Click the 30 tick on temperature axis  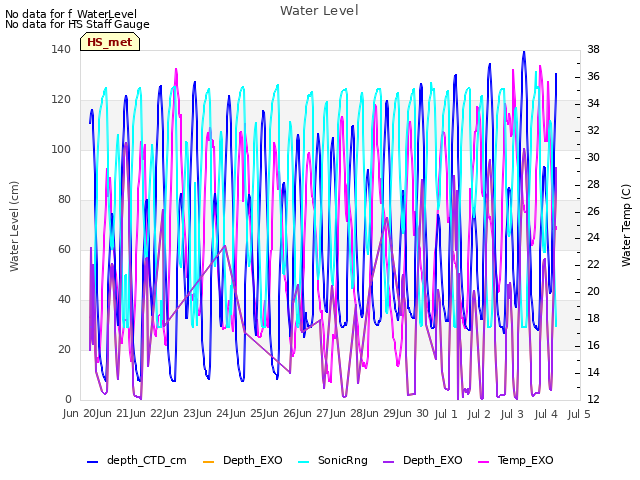(593, 157)
